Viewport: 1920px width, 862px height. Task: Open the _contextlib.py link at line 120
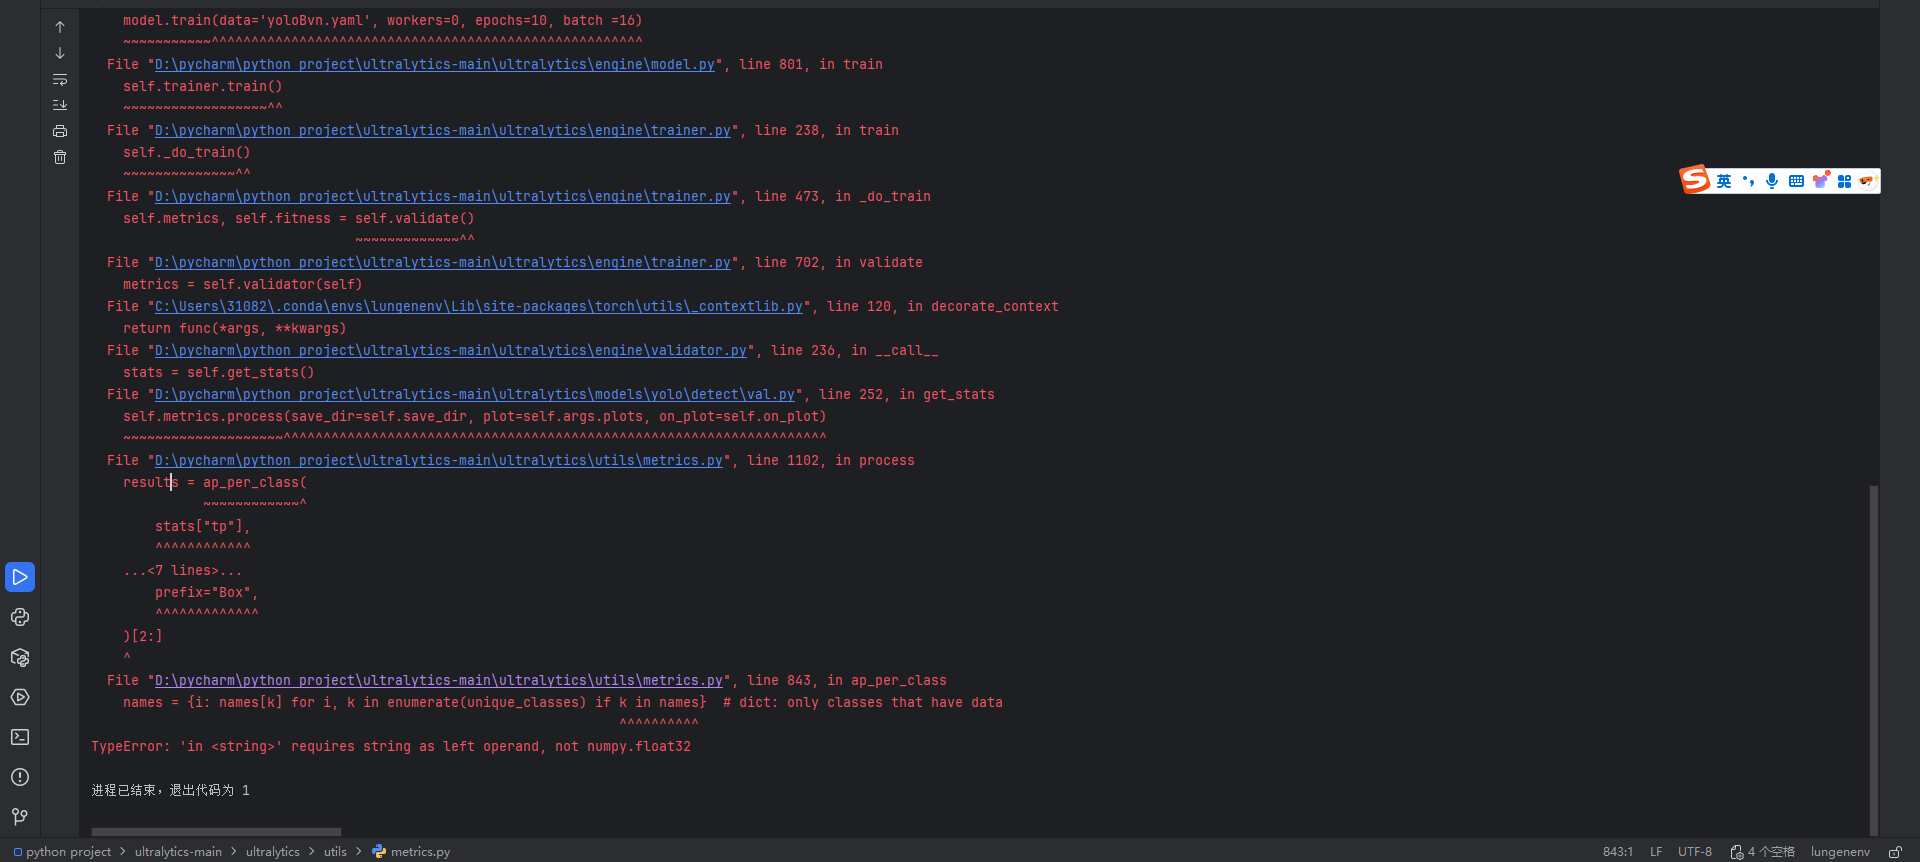click(x=479, y=306)
